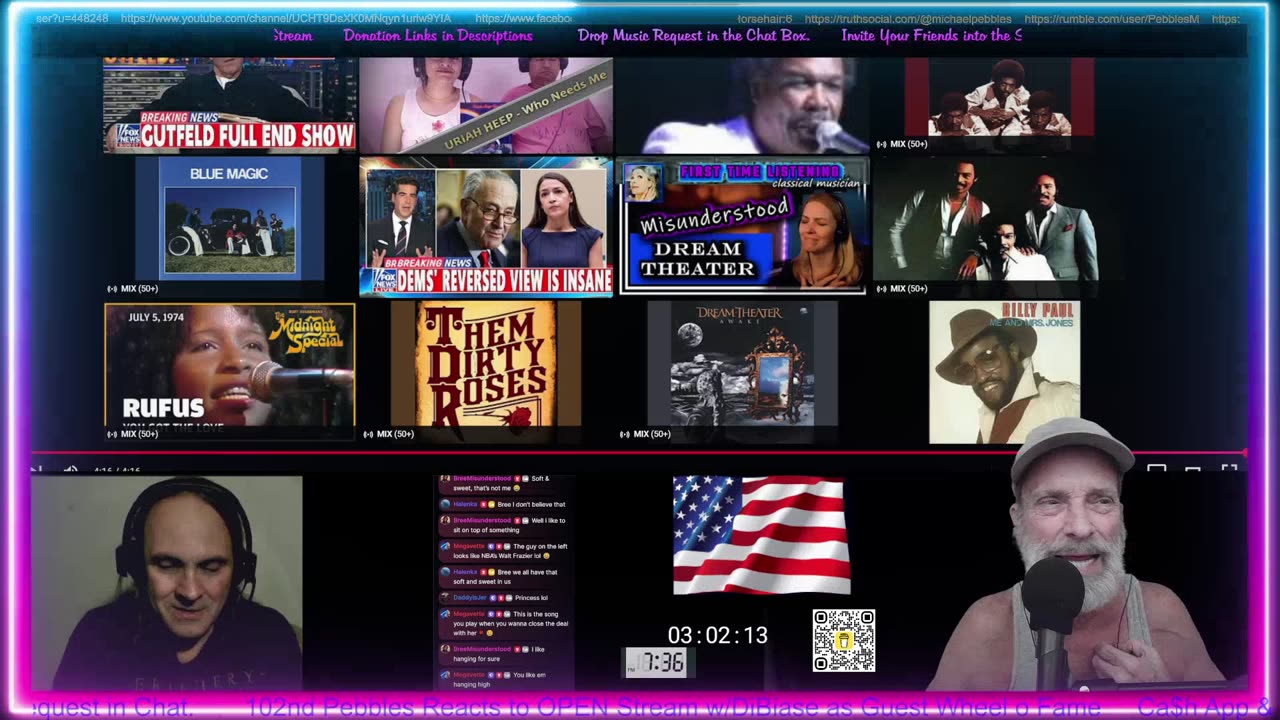Click 'FIRST TIME LISTENING' banner on Dream Theater thumbnail

click(x=762, y=172)
